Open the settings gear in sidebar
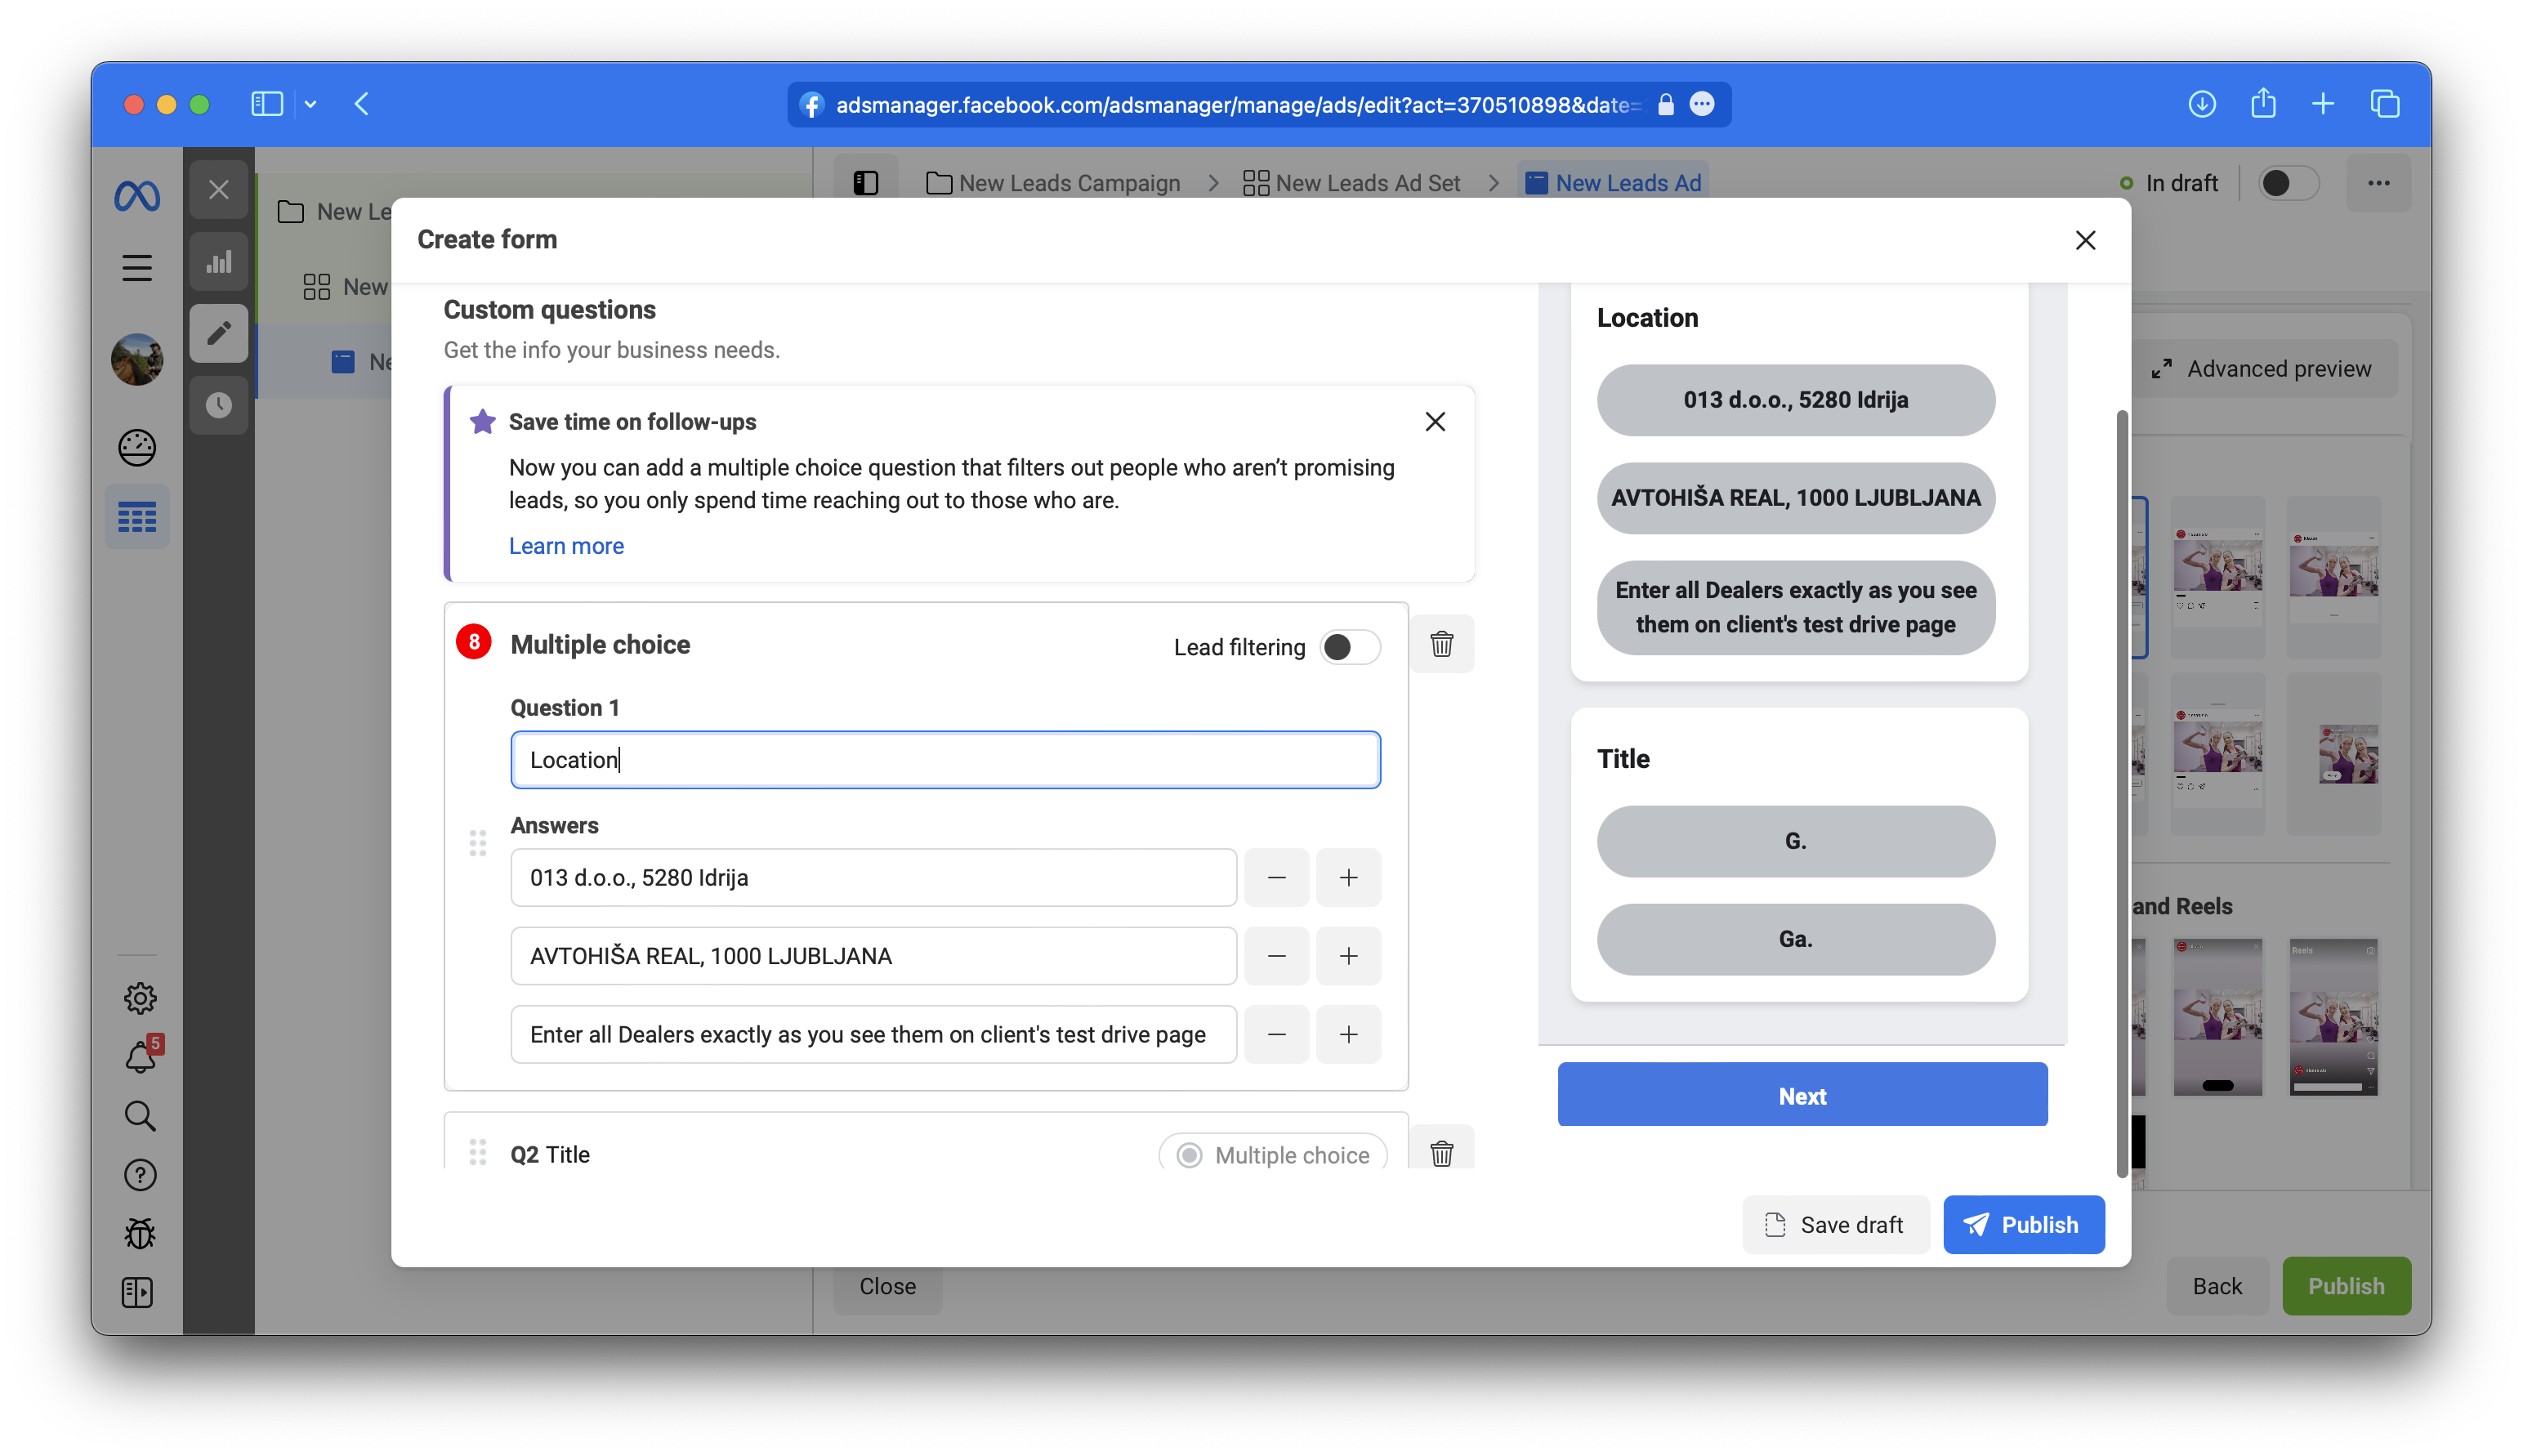2523x1456 pixels. (x=140, y=998)
